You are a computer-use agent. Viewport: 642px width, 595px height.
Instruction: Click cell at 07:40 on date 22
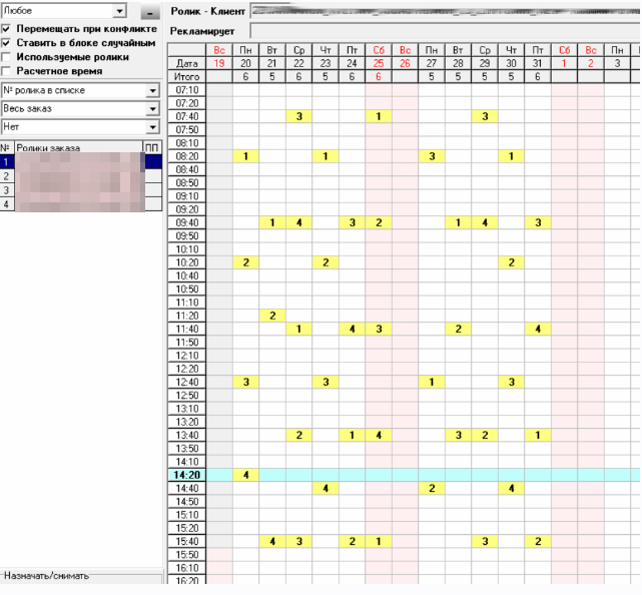coord(299,116)
